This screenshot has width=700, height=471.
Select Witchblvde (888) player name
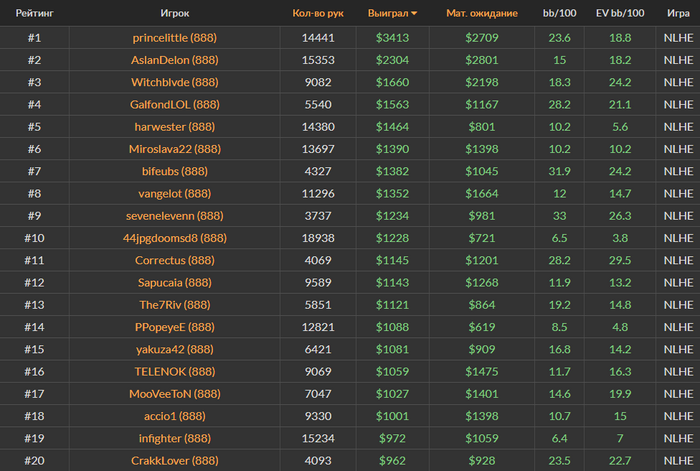coord(175,83)
